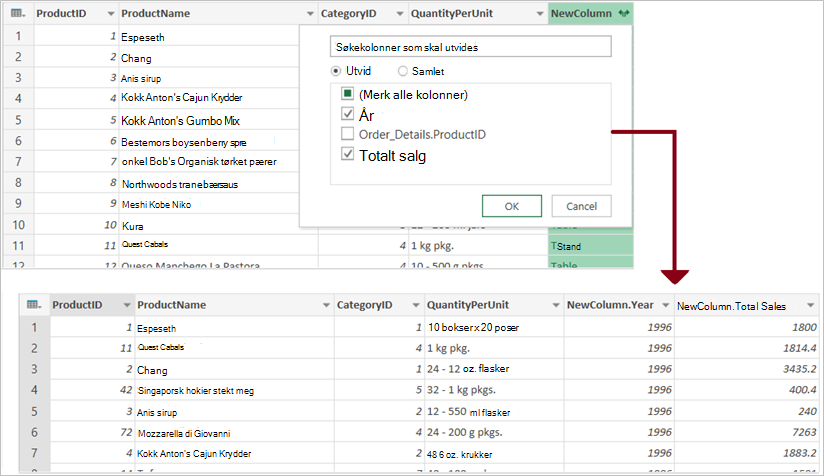
Task: Click the Søkekolonner som skal utvides search field
Action: pyautogui.click(x=470, y=47)
